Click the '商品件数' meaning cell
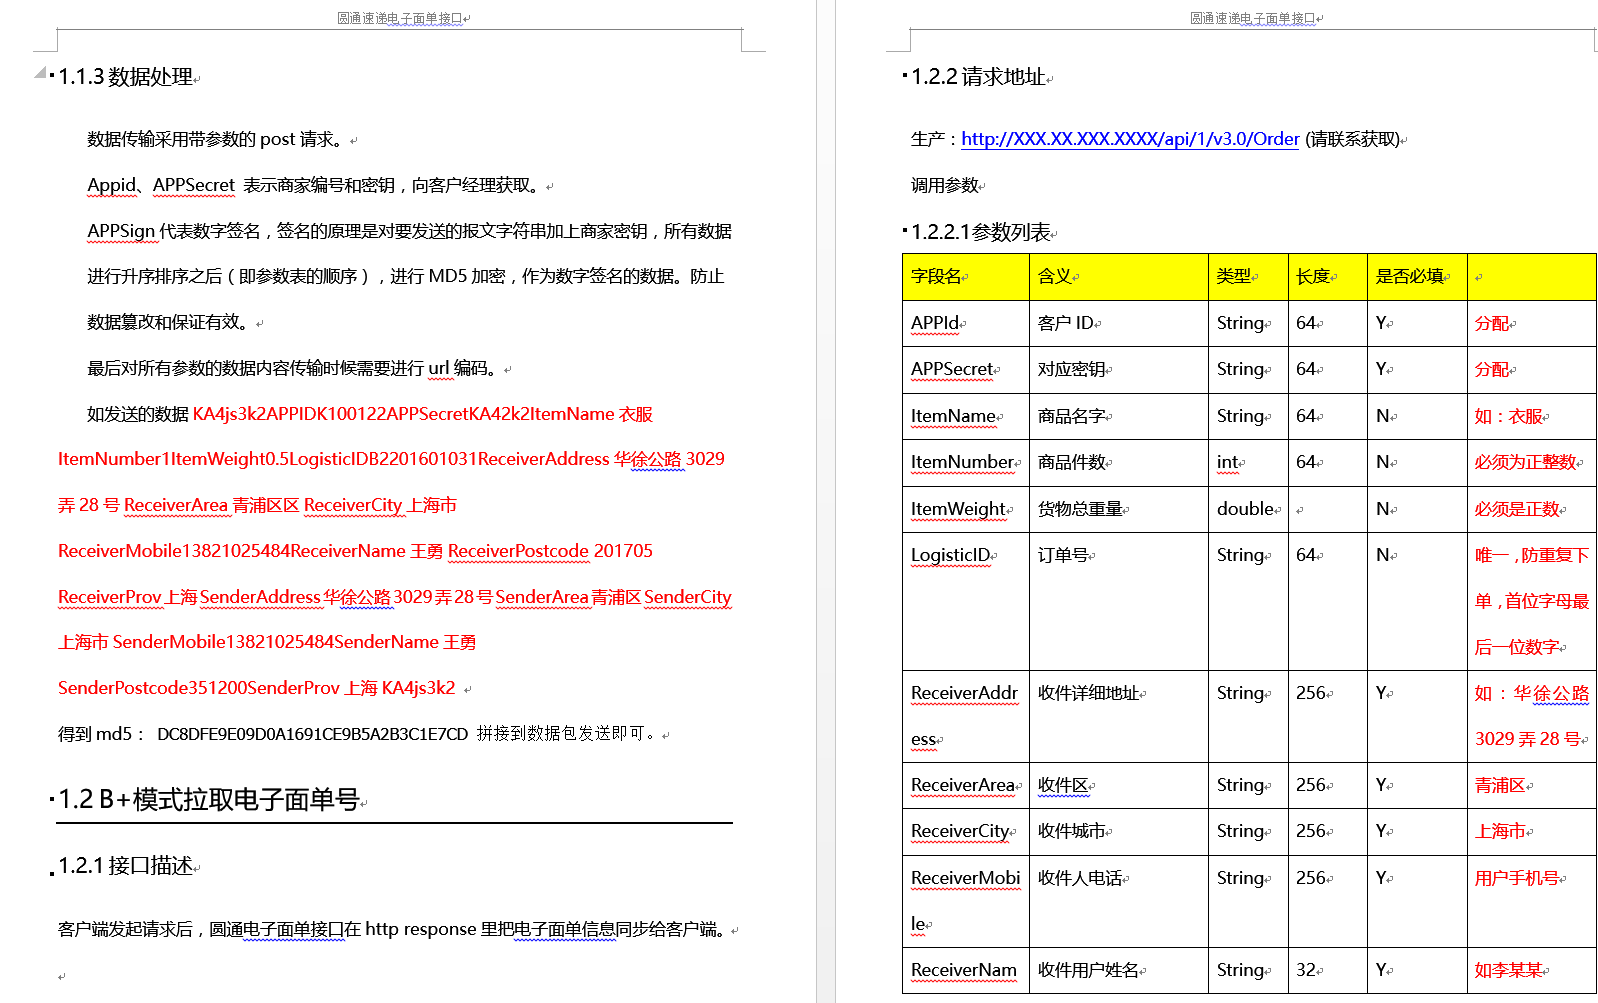The width and height of the screenshot is (1598, 1003). (1119, 463)
